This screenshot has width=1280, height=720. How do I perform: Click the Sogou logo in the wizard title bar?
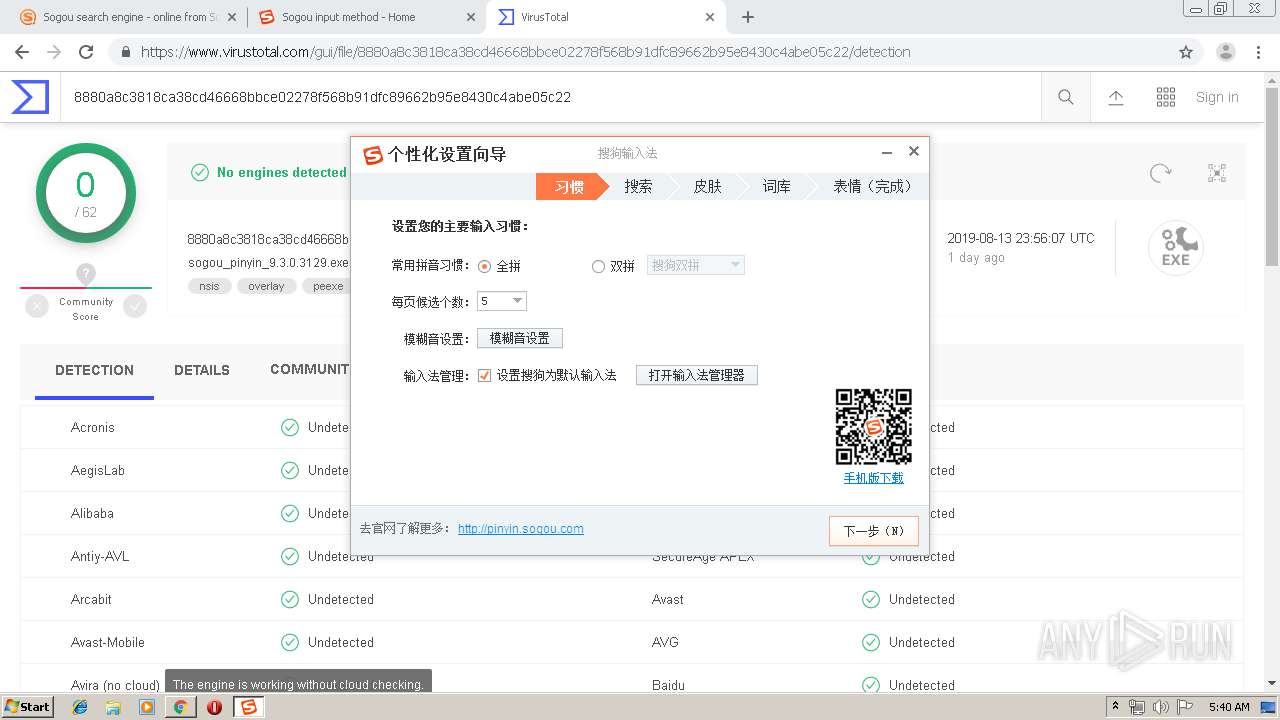click(373, 154)
